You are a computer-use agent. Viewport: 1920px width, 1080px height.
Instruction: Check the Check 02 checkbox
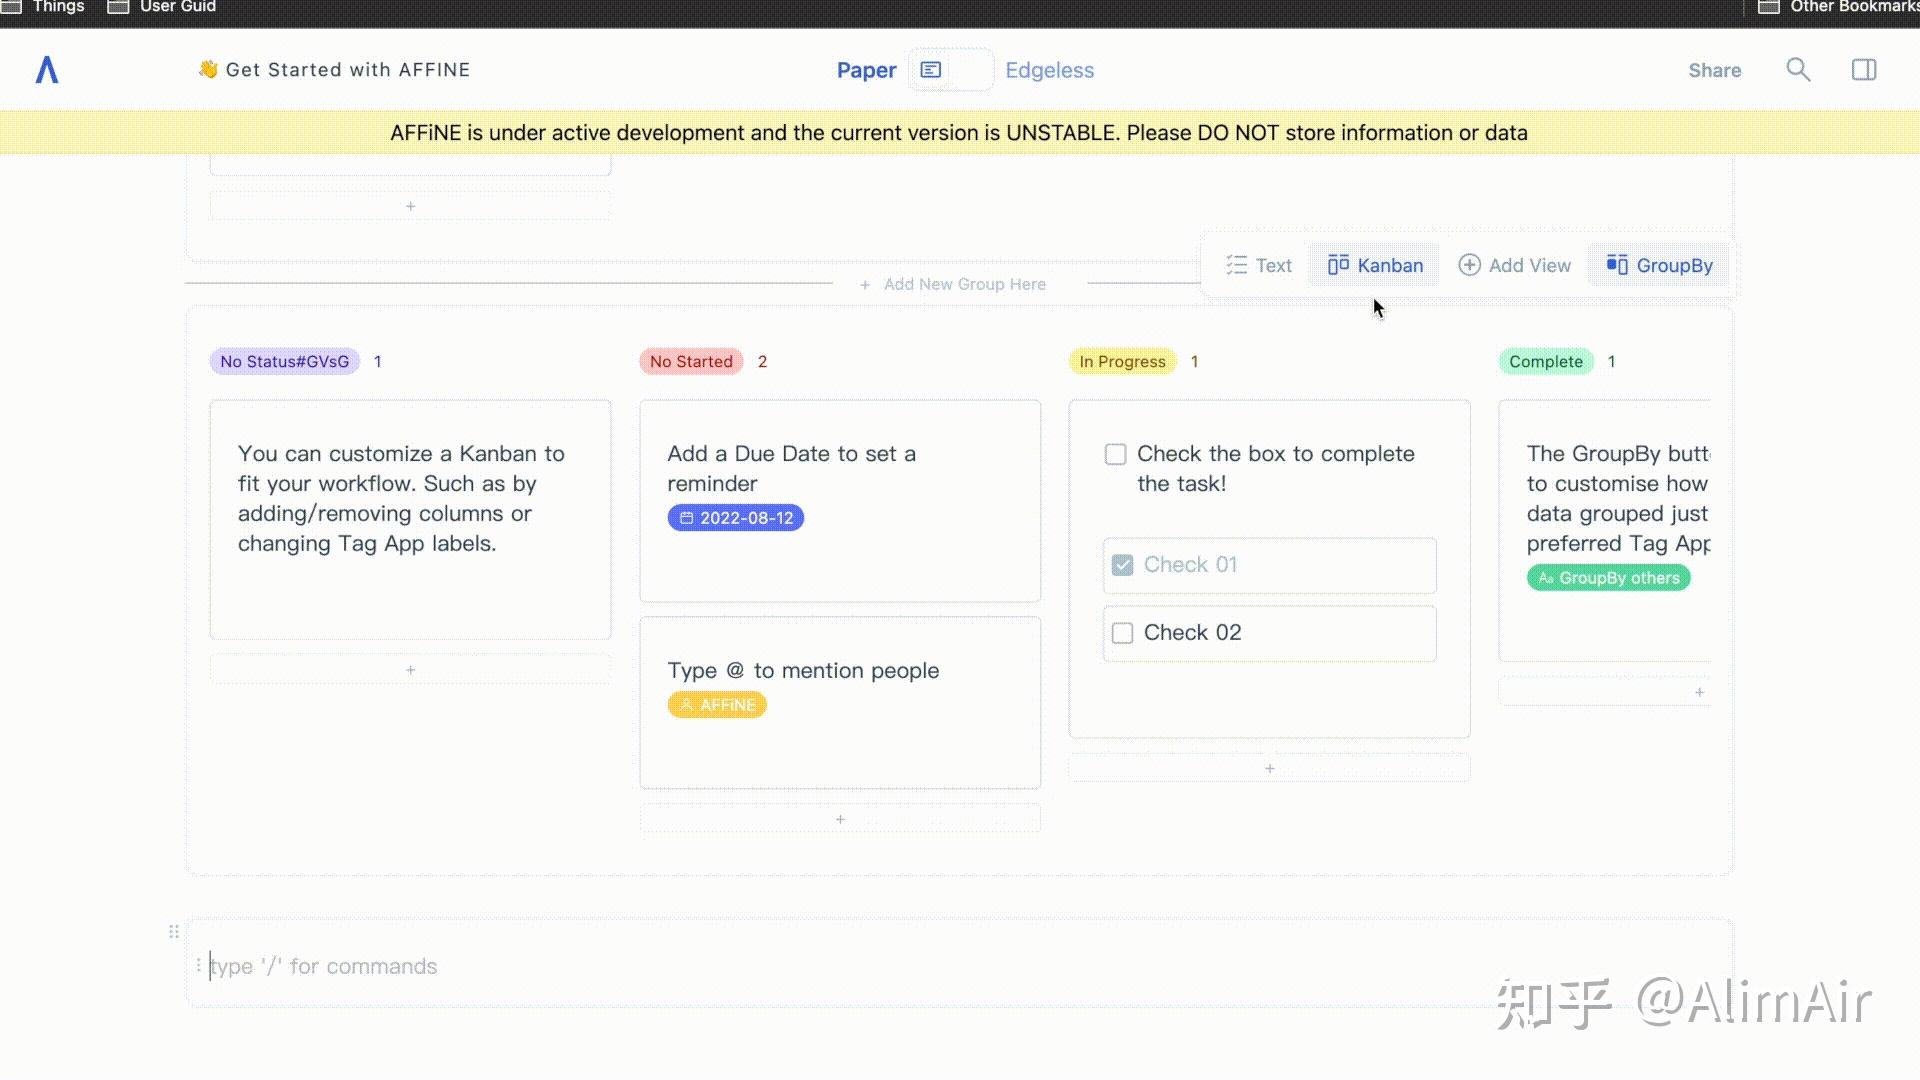pos(1122,633)
